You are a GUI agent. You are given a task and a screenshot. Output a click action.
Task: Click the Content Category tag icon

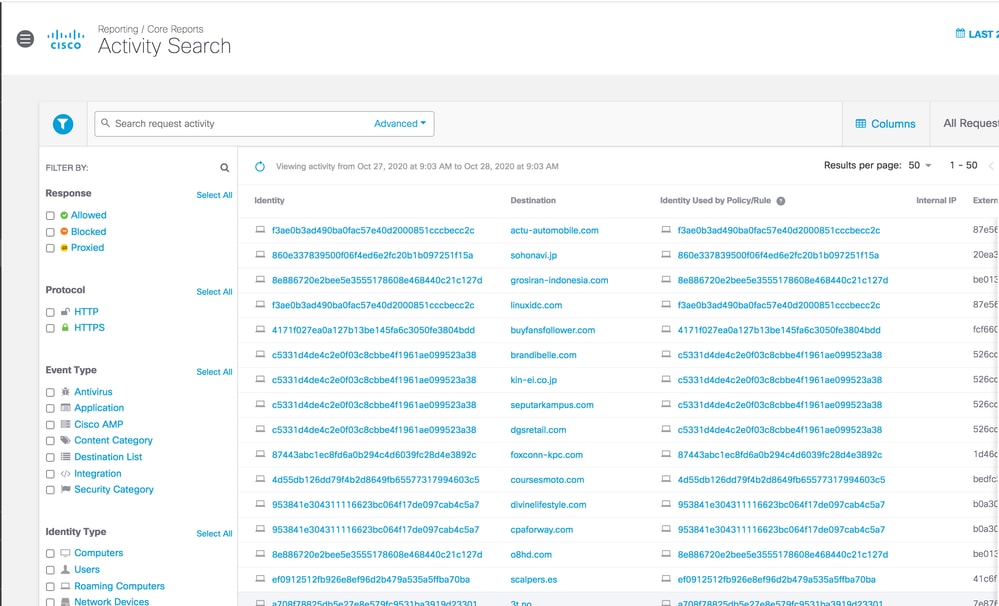pos(65,440)
